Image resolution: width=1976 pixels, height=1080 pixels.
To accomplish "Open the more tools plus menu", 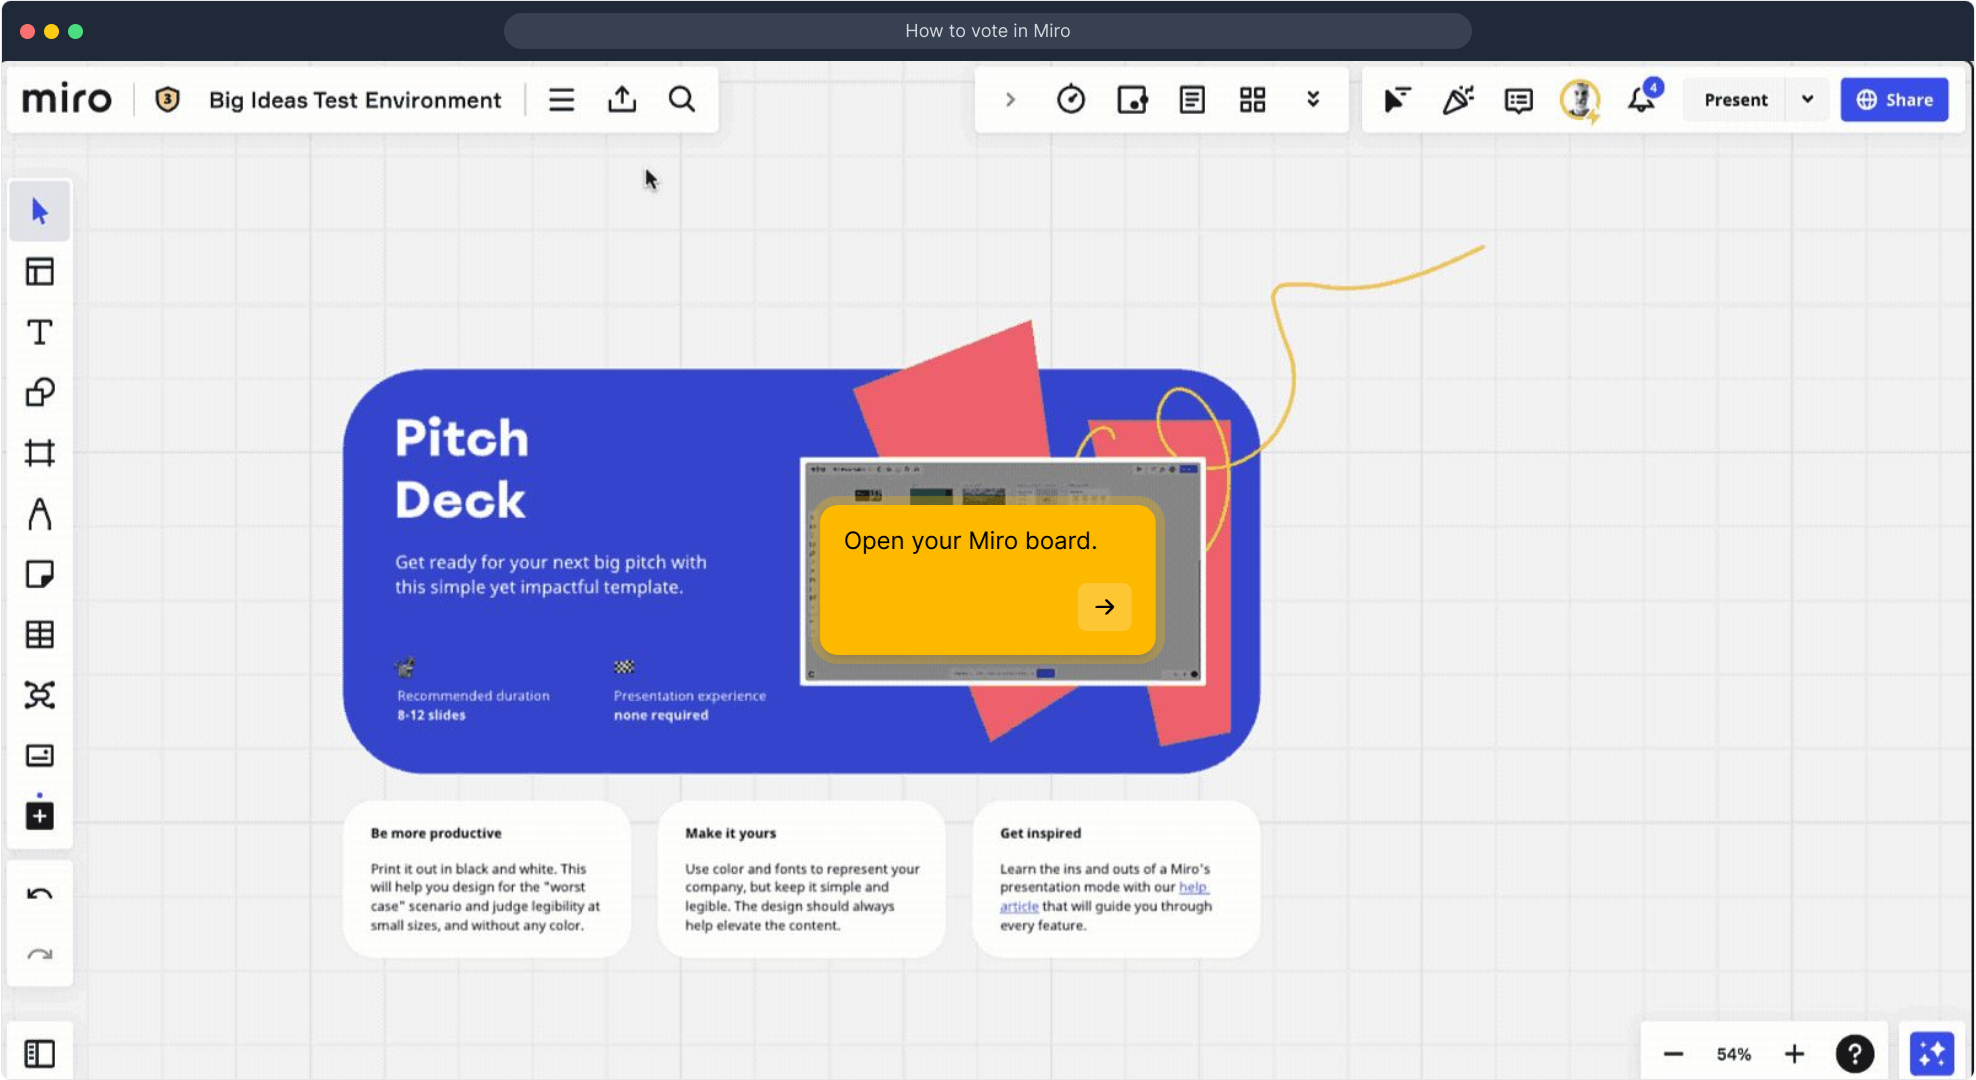I will (x=40, y=816).
